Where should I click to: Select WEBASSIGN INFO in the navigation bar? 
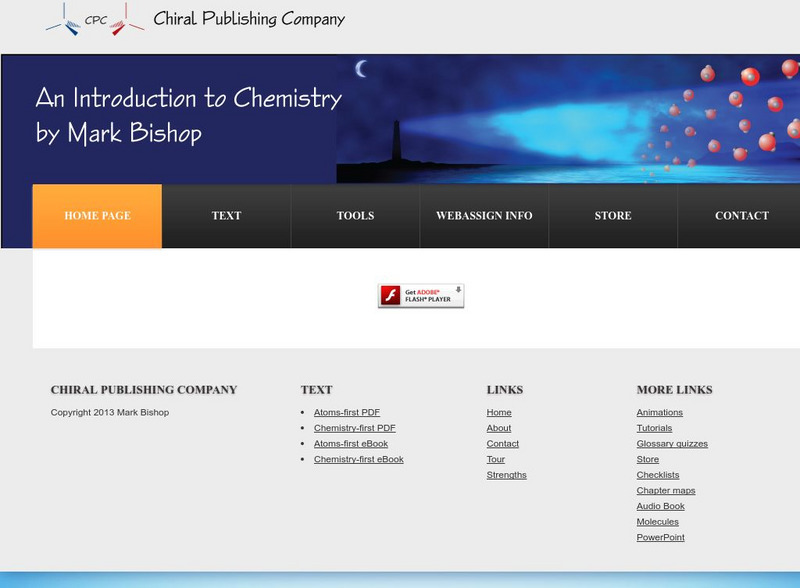[484, 215]
